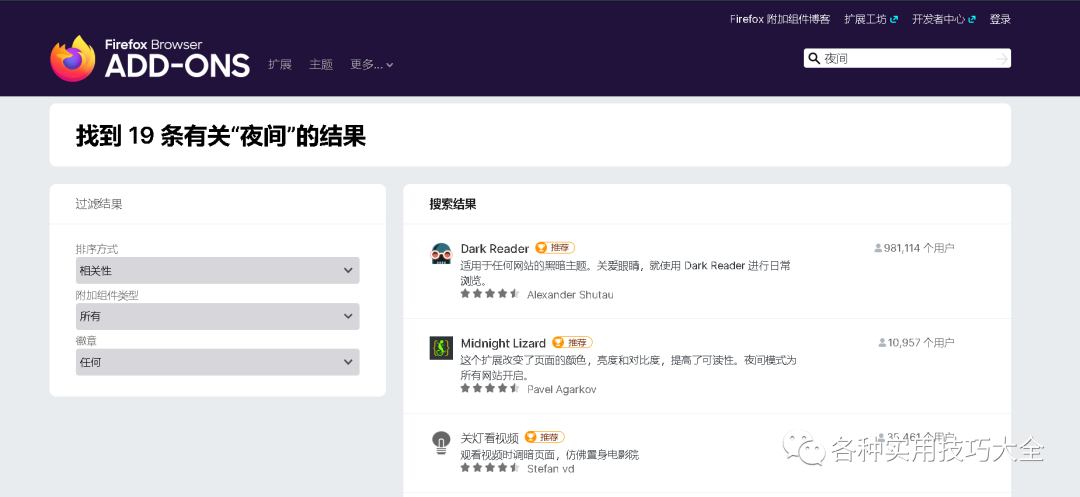
Task: Open the 关灯看视频 lightbulb icon
Action: (441, 442)
